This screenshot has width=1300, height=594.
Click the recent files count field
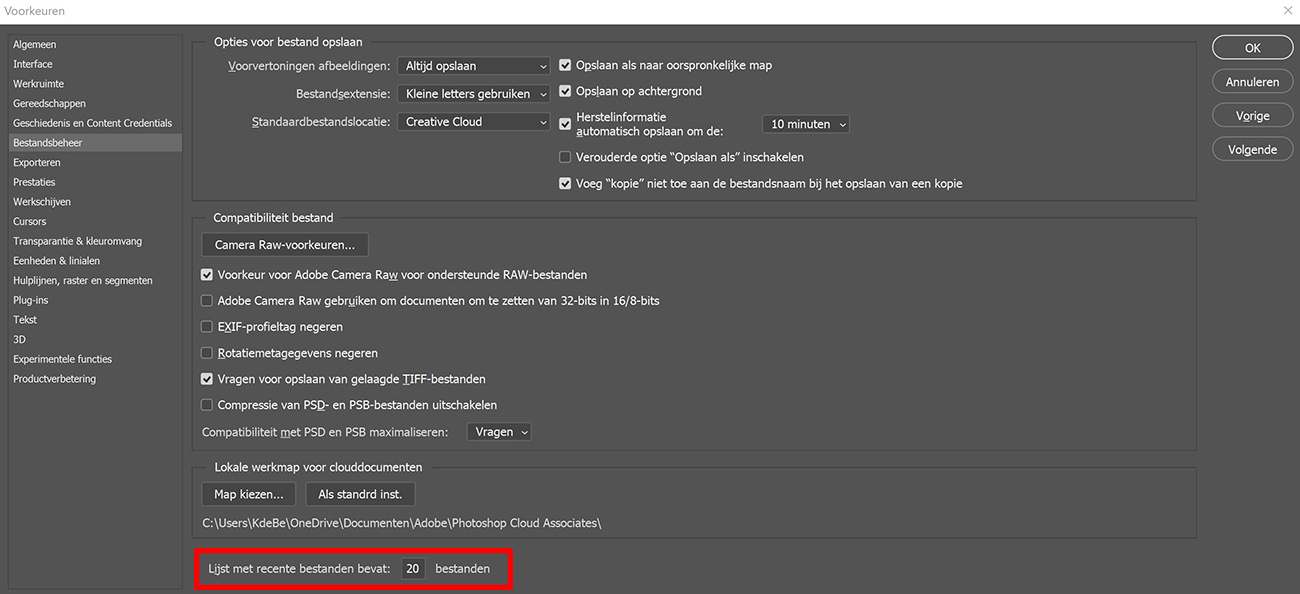pyautogui.click(x=413, y=569)
